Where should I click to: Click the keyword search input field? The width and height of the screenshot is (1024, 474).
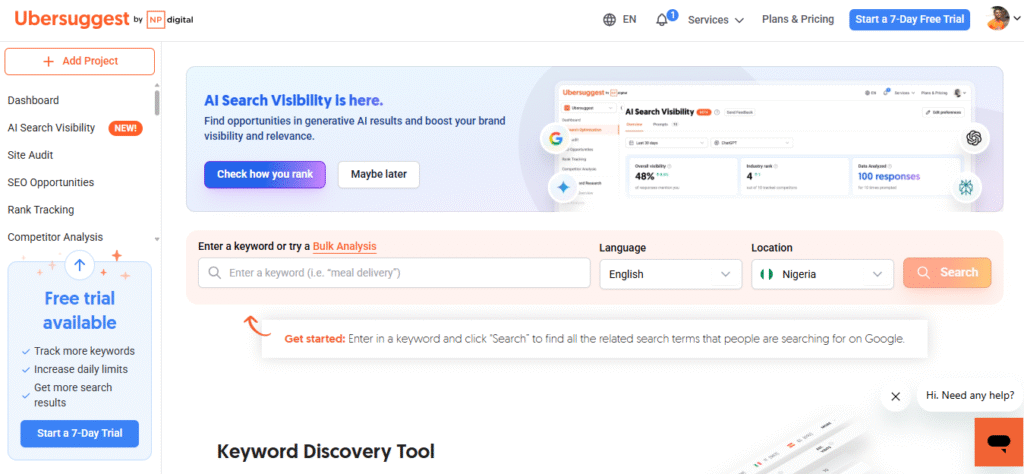[394, 273]
